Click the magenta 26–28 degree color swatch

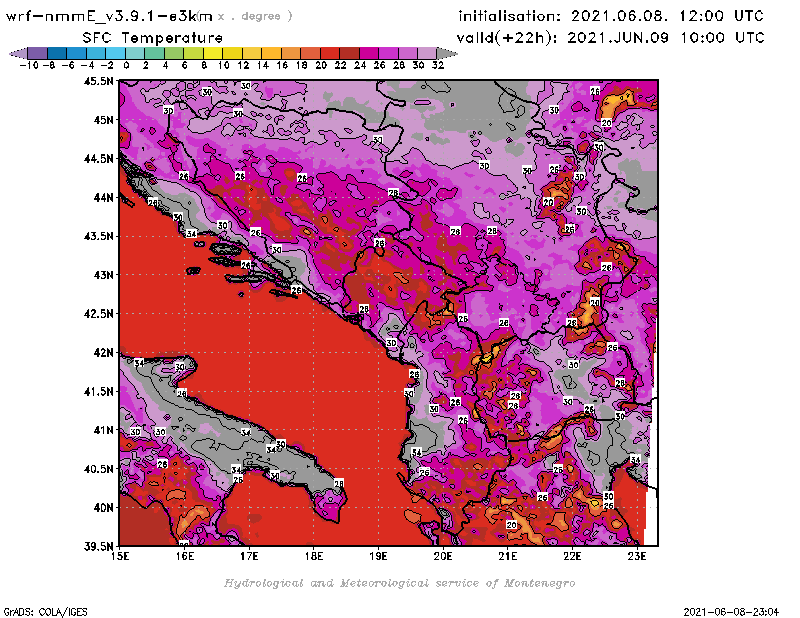coord(388,52)
